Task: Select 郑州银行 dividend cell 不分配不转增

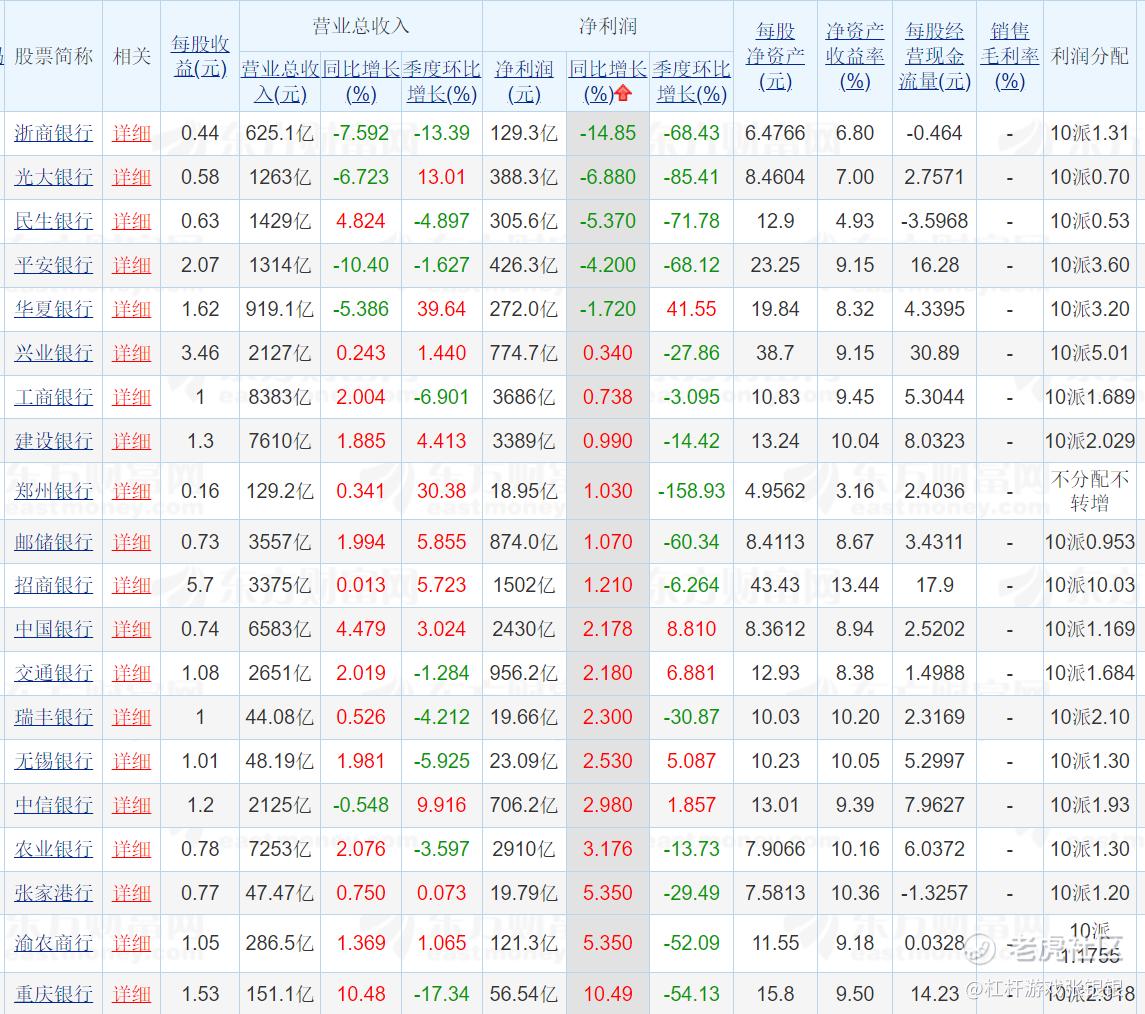Action: tap(1090, 491)
